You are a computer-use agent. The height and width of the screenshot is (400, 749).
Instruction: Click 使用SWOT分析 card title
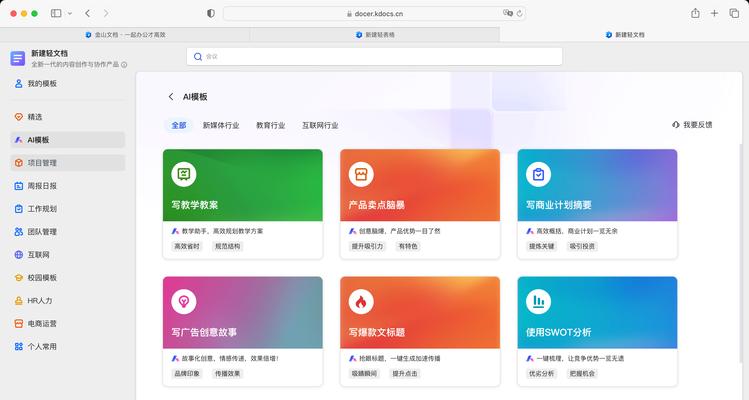point(558,332)
